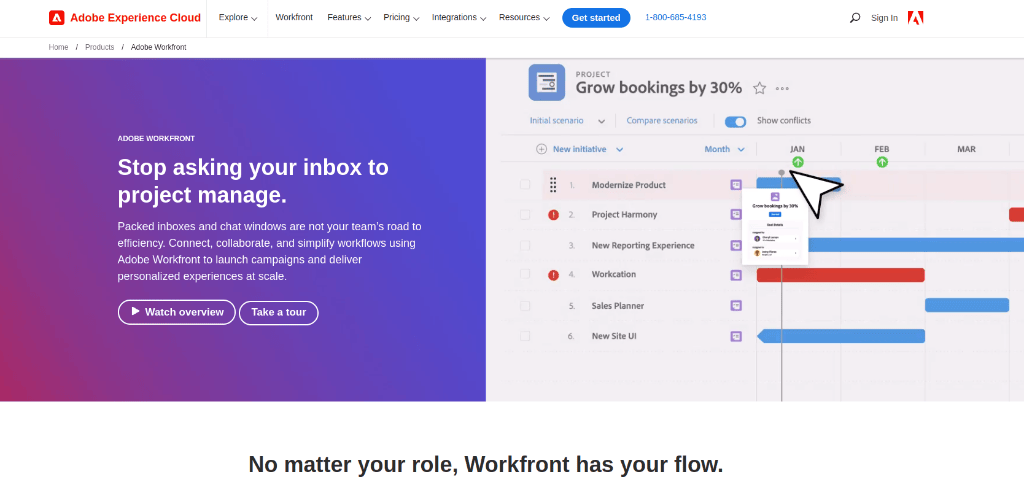Click the JAN column header

797,149
